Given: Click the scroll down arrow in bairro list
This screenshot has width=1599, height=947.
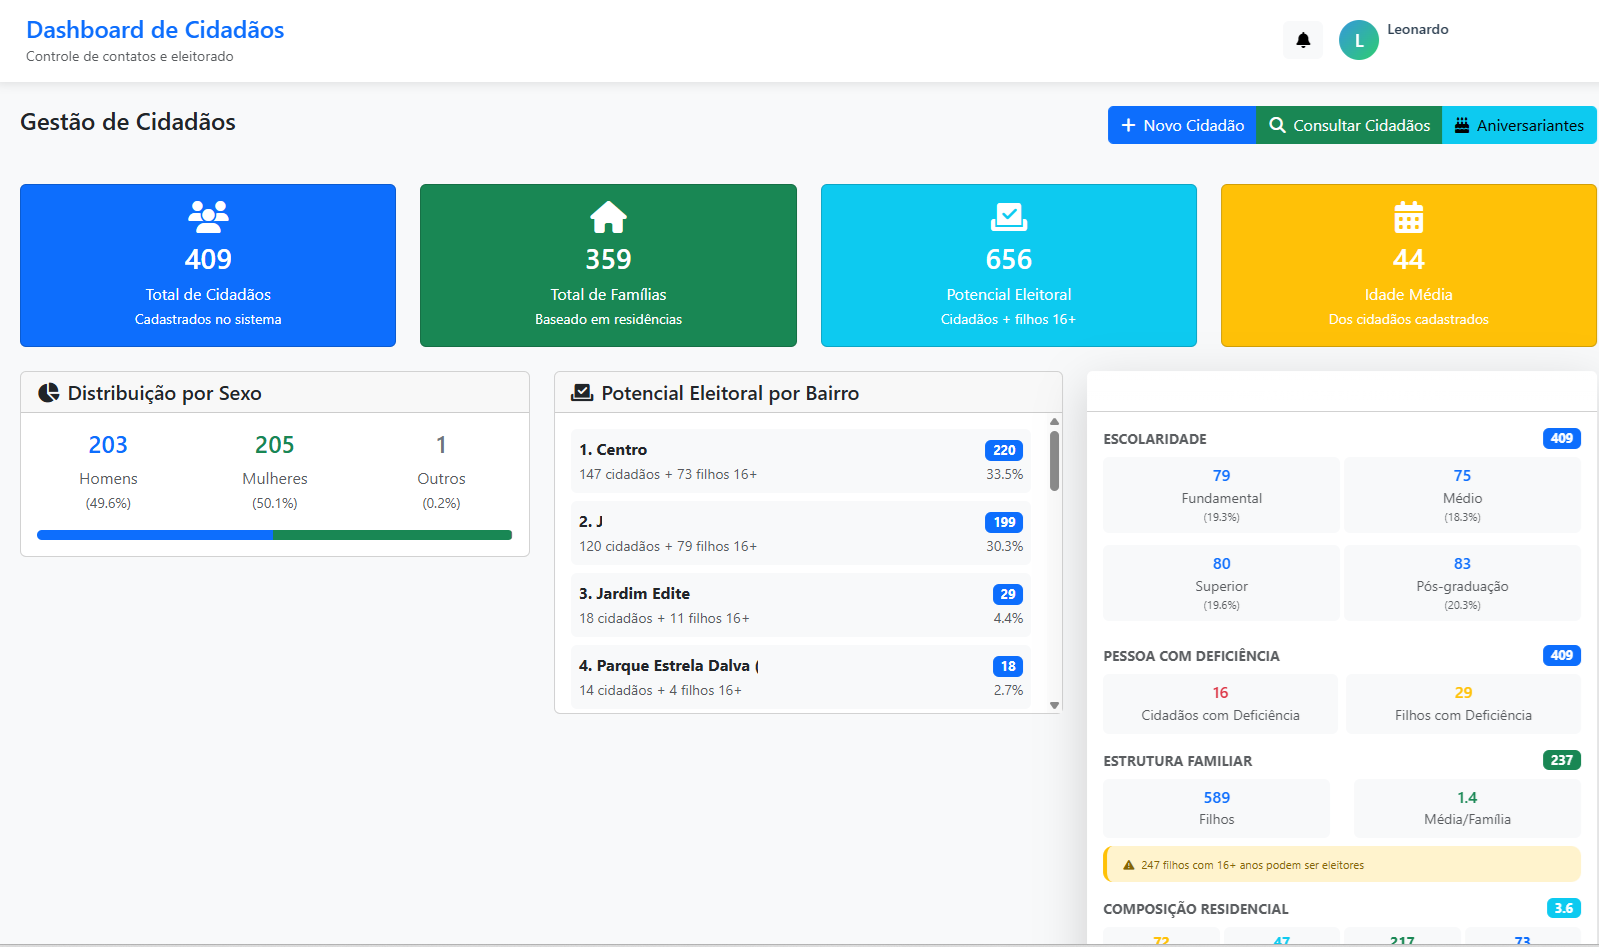Looking at the screenshot, I should [x=1054, y=705].
